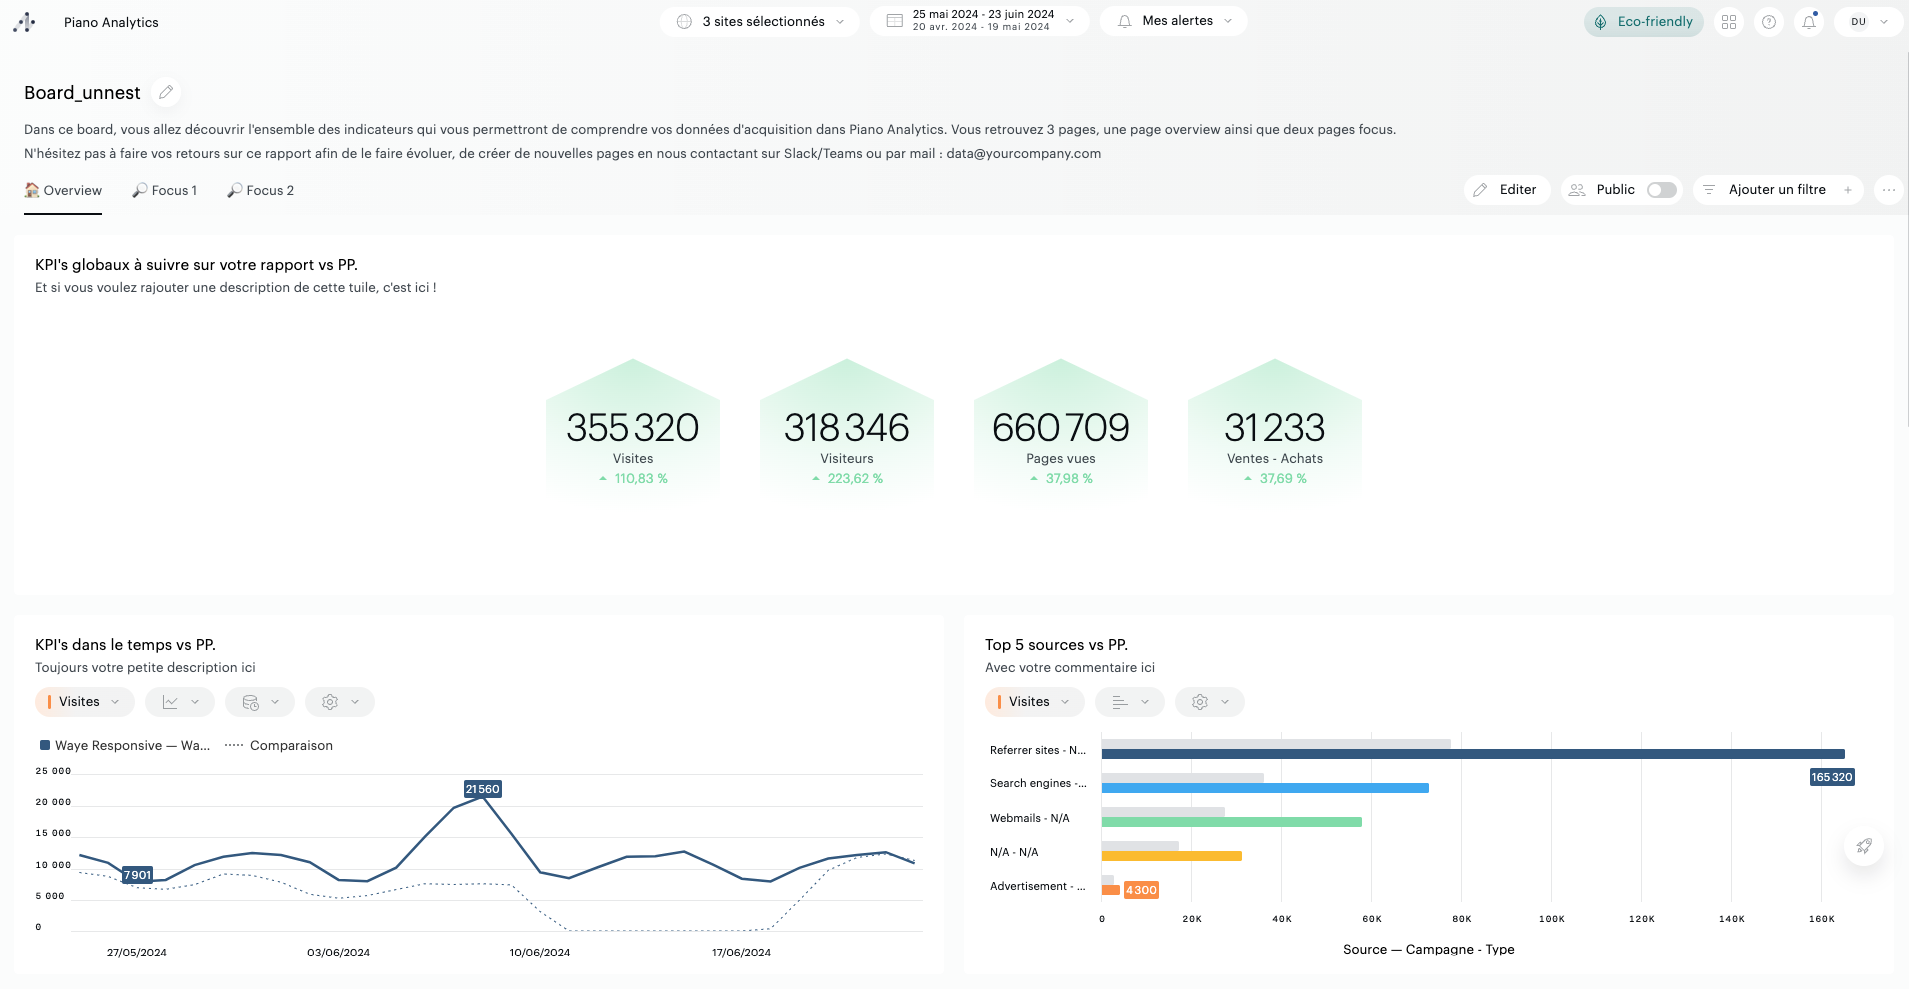Click the yellow N/A - N/A bar
The image size is (1909, 989).
1172,856
